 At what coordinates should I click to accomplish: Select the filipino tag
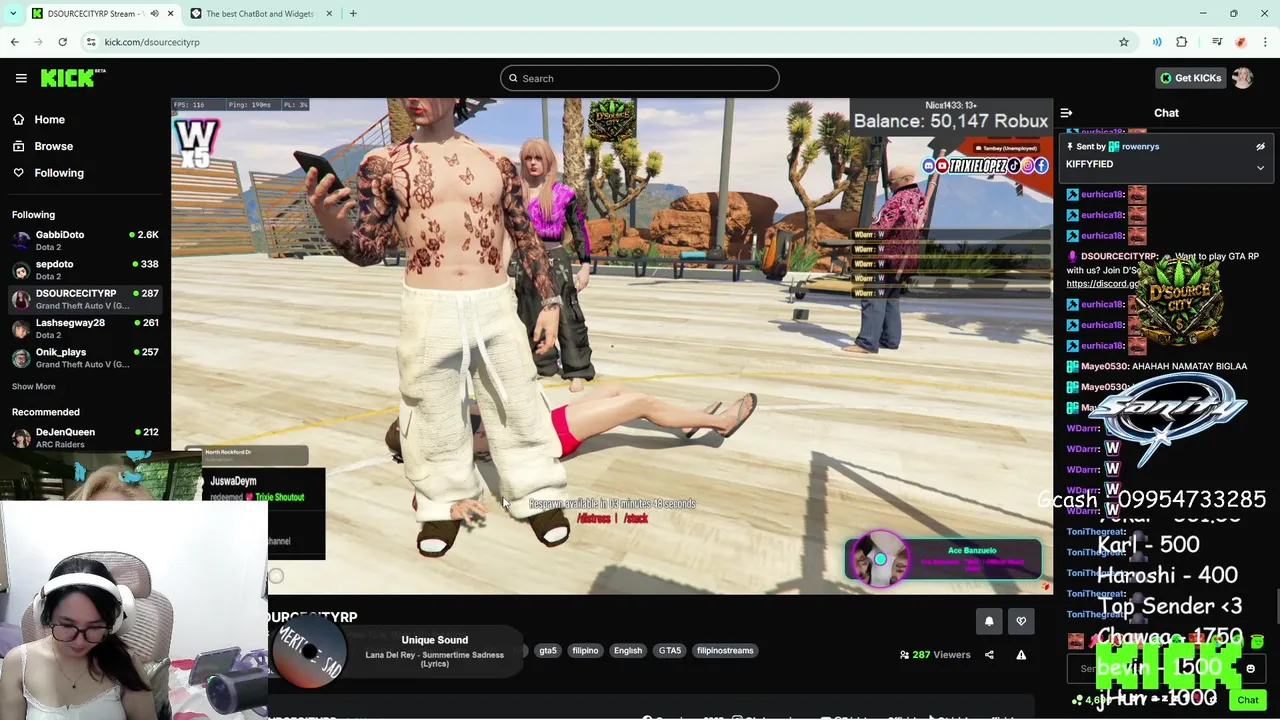coord(585,651)
